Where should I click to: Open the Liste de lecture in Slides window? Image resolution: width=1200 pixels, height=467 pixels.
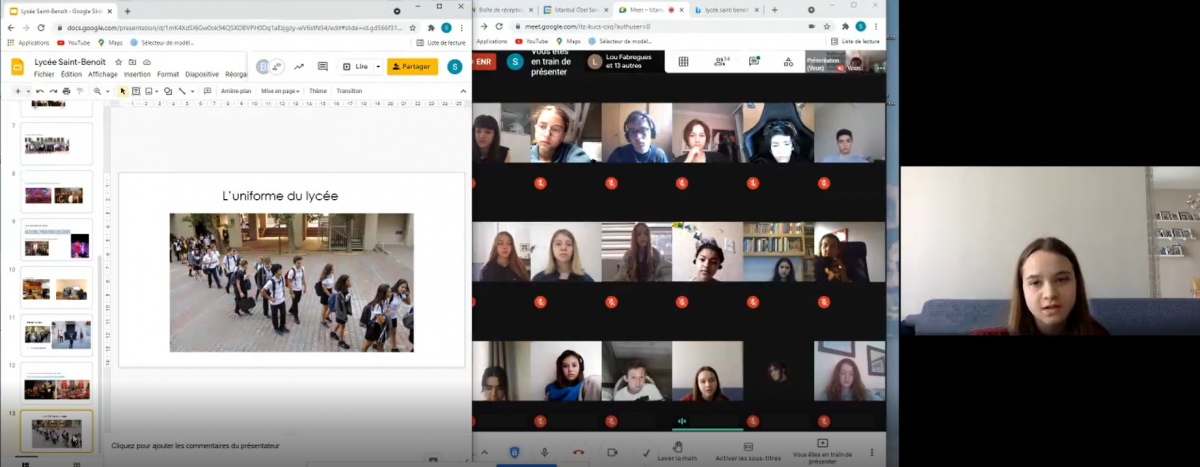point(440,42)
